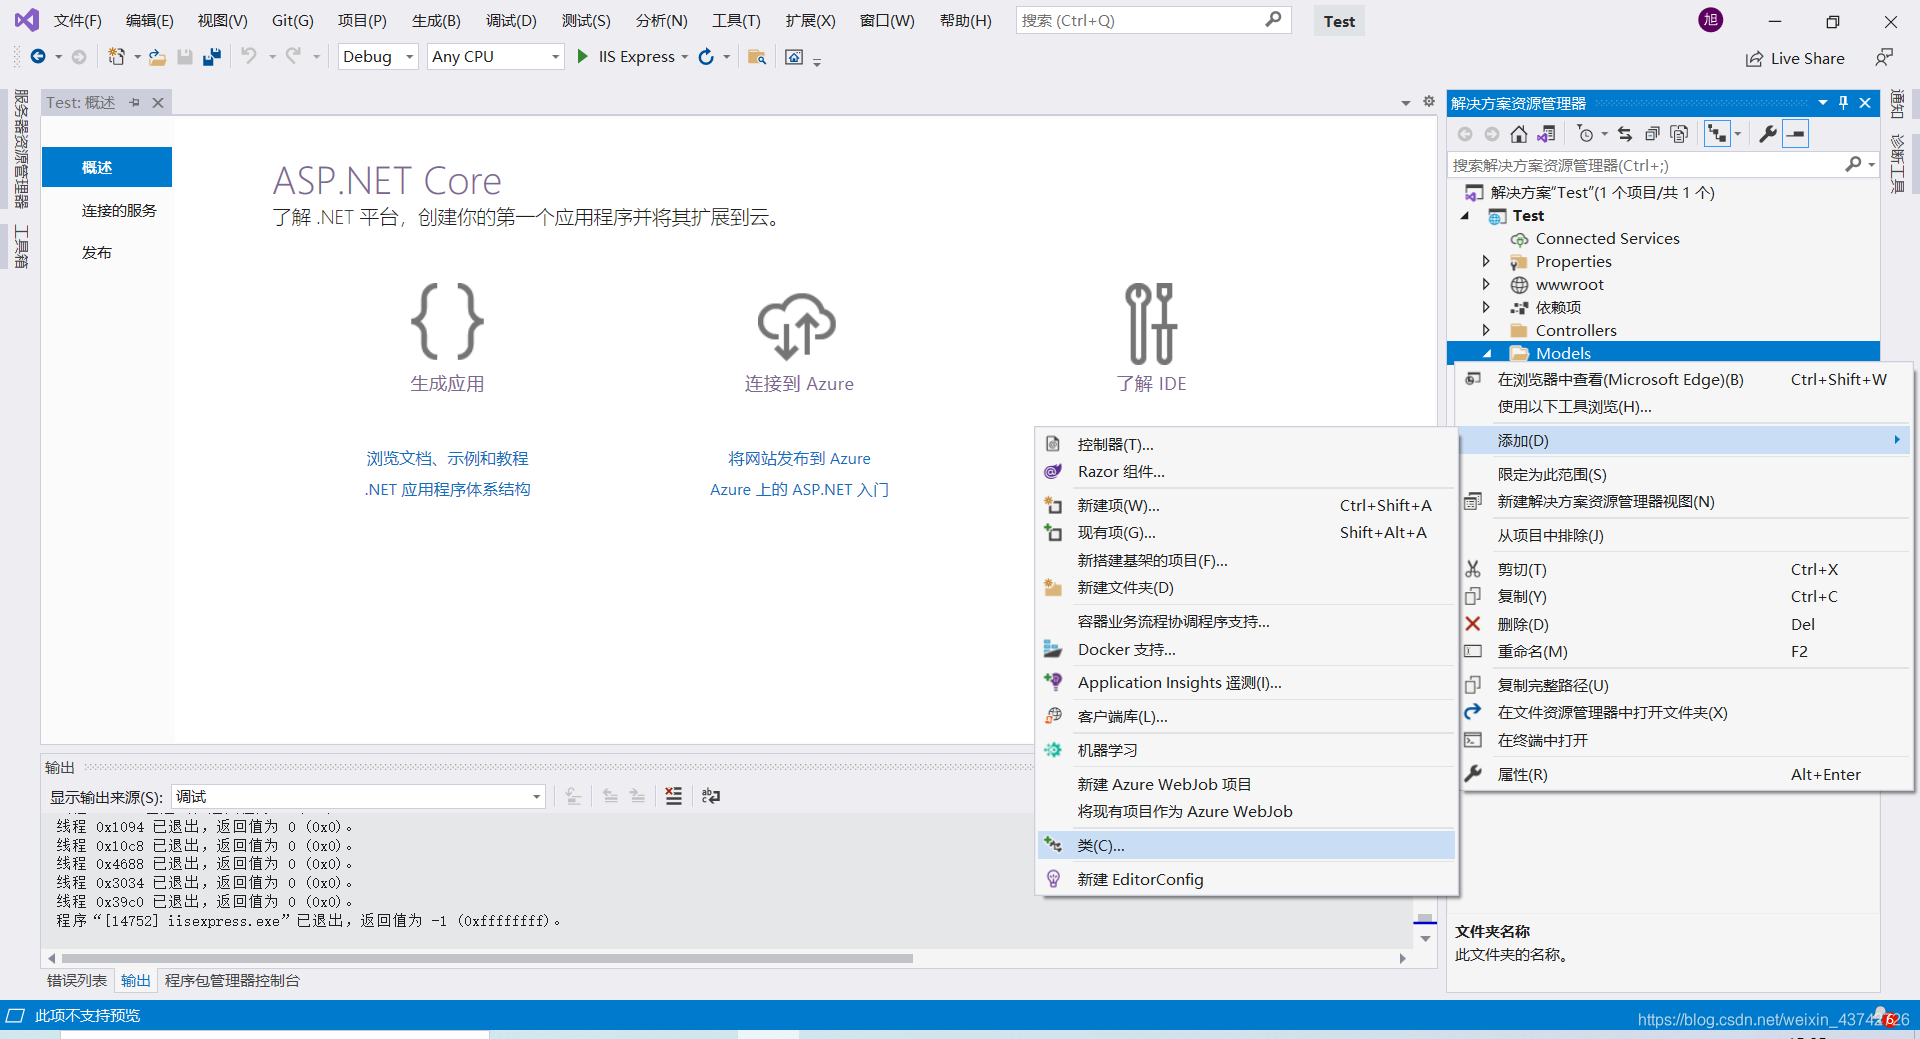Click the Navigate Backward arrow icon
The height and width of the screenshot is (1039, 1920).
(38, 57)
